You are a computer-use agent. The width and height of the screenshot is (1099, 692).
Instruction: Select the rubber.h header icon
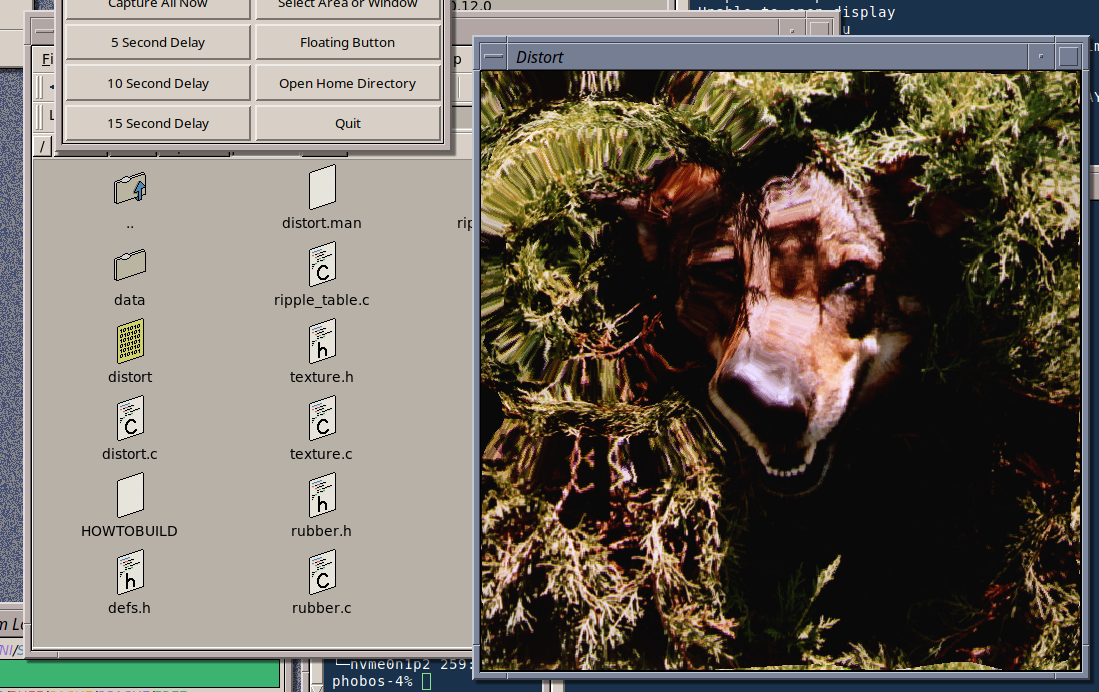(322, 496)
